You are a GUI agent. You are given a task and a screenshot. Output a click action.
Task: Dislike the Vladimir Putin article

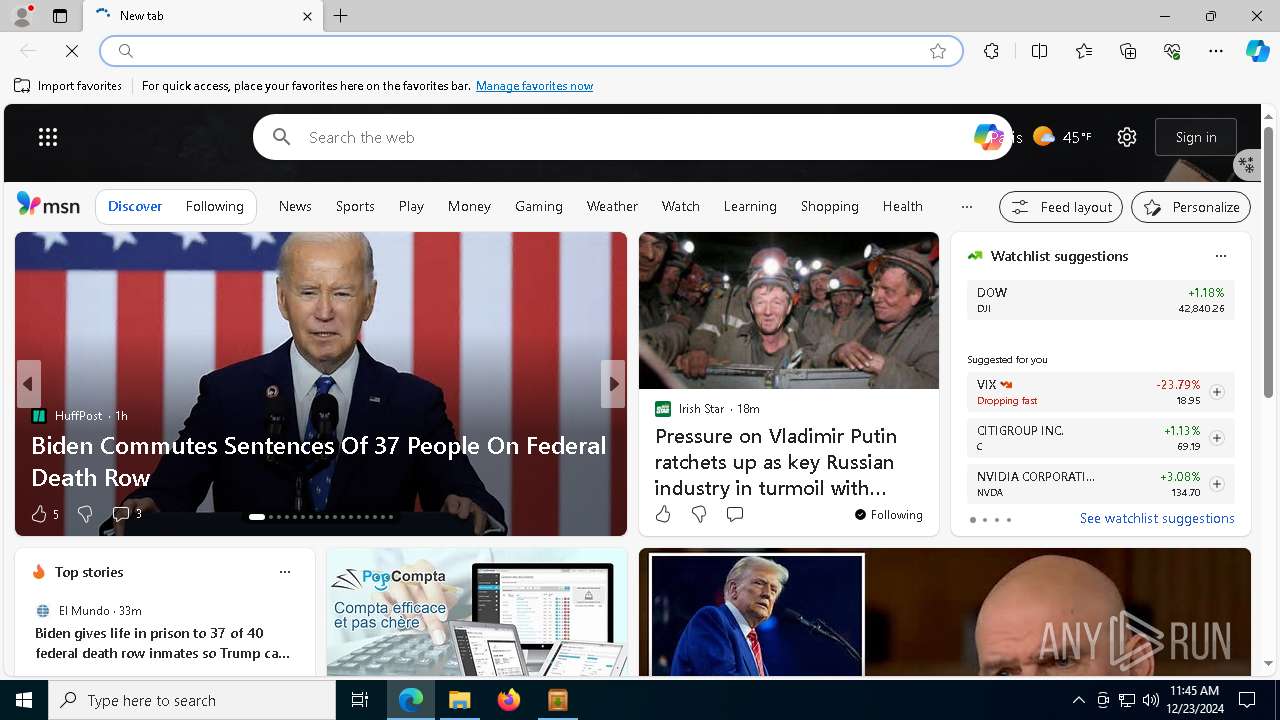click(x=699, y=514)
